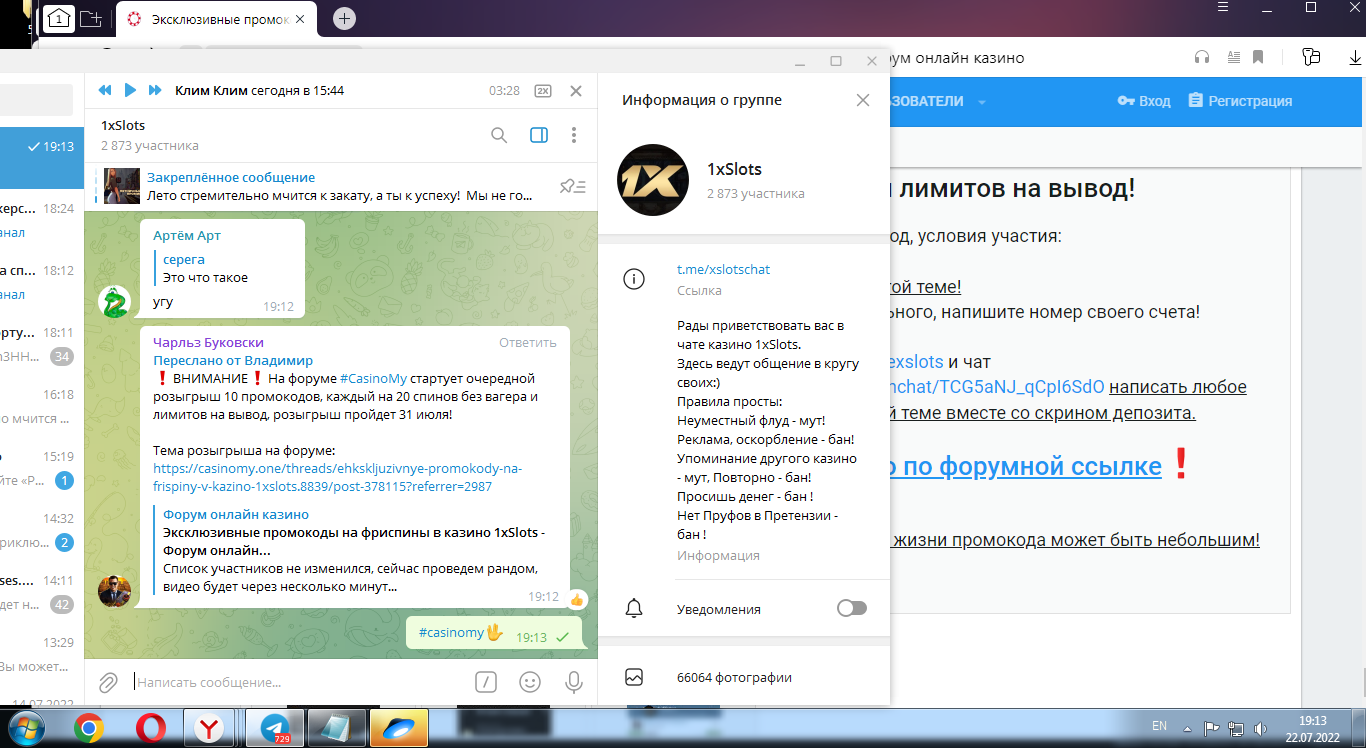Close the Информация о группе panel
Viewport: 1366px width, 748px height.
pyautogui.click(x=863, y=100)
